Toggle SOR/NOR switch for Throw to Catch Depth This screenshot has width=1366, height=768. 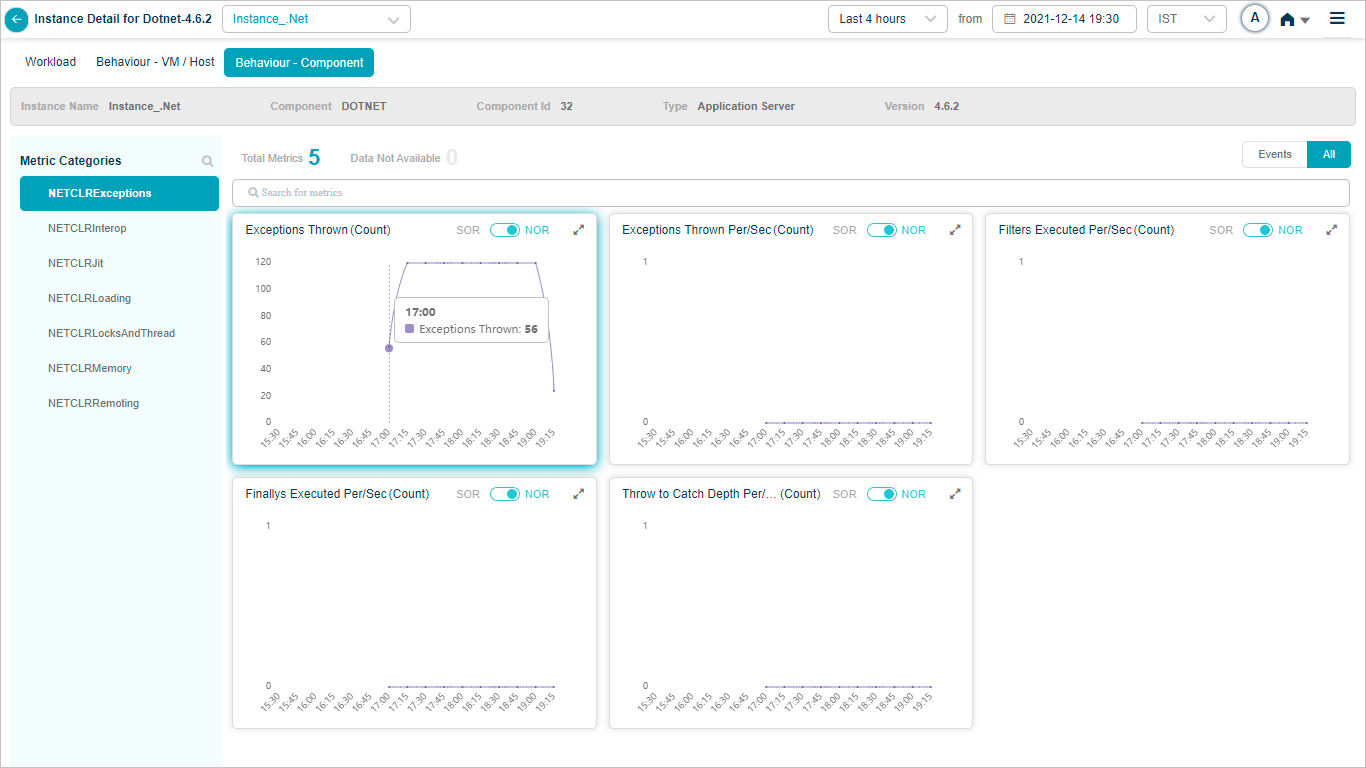[x=882, y=494]
